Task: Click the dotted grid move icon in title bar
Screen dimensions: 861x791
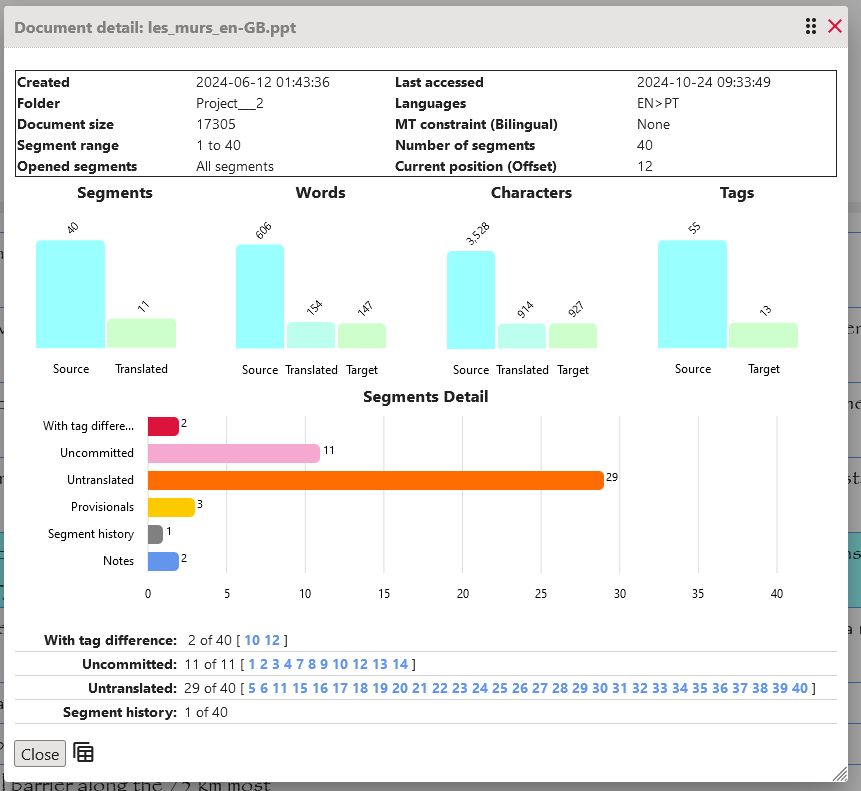Action: tap(810, 26)
